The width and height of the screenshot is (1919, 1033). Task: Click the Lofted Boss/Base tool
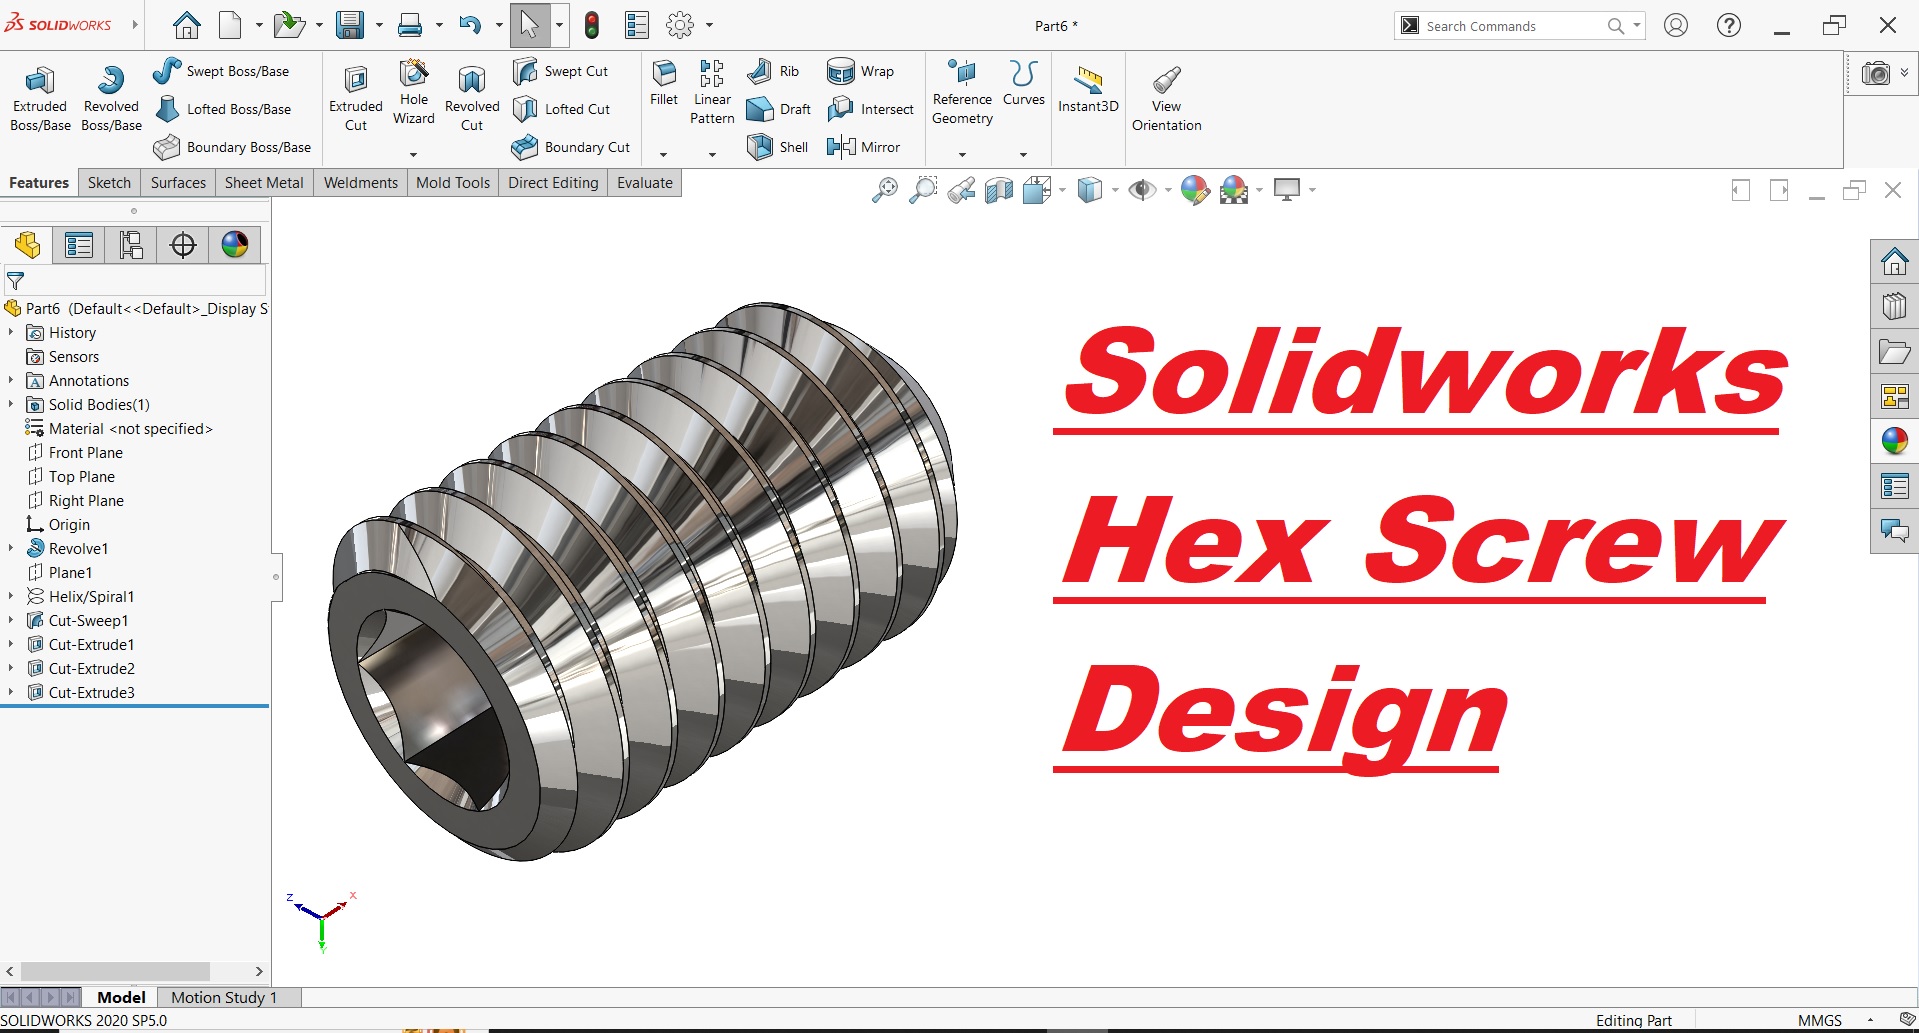pos(223,109)
